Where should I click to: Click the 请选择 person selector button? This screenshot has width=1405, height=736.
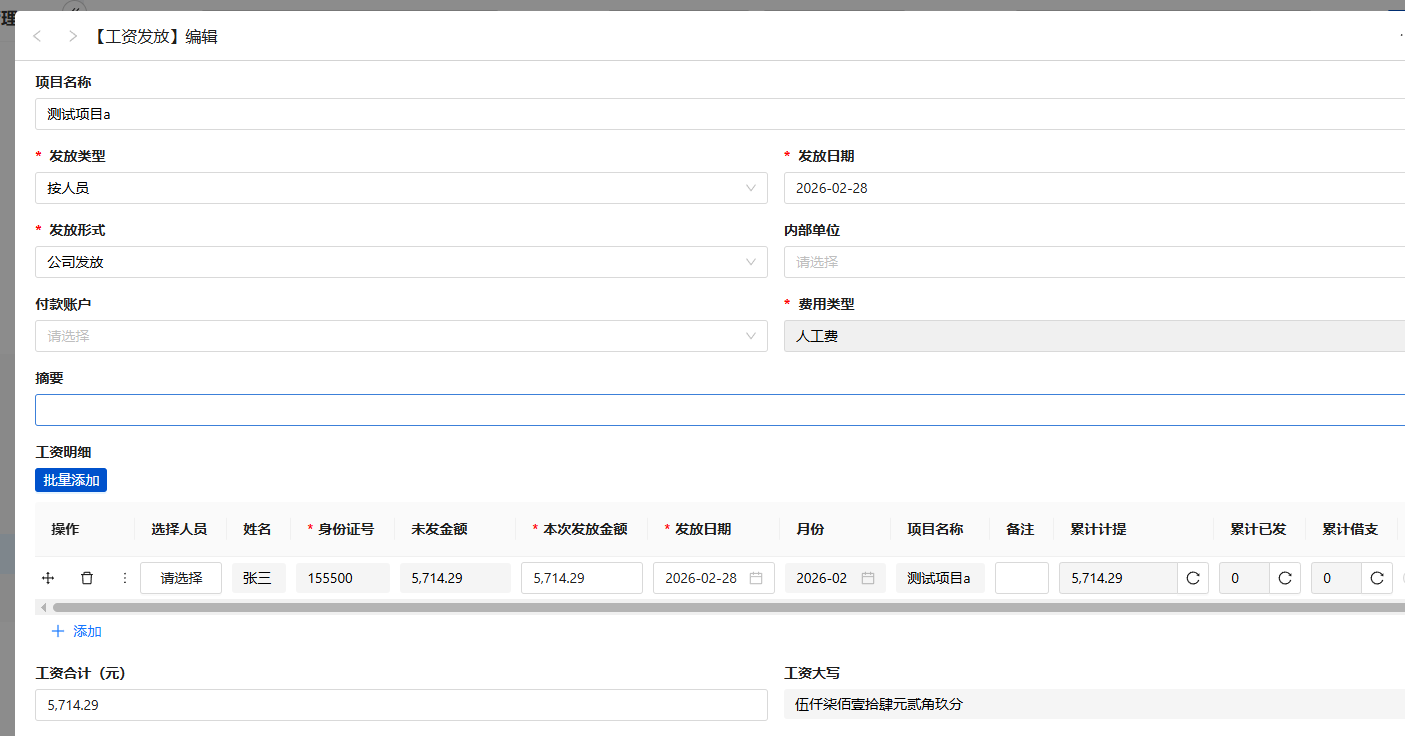coord(181,578)
